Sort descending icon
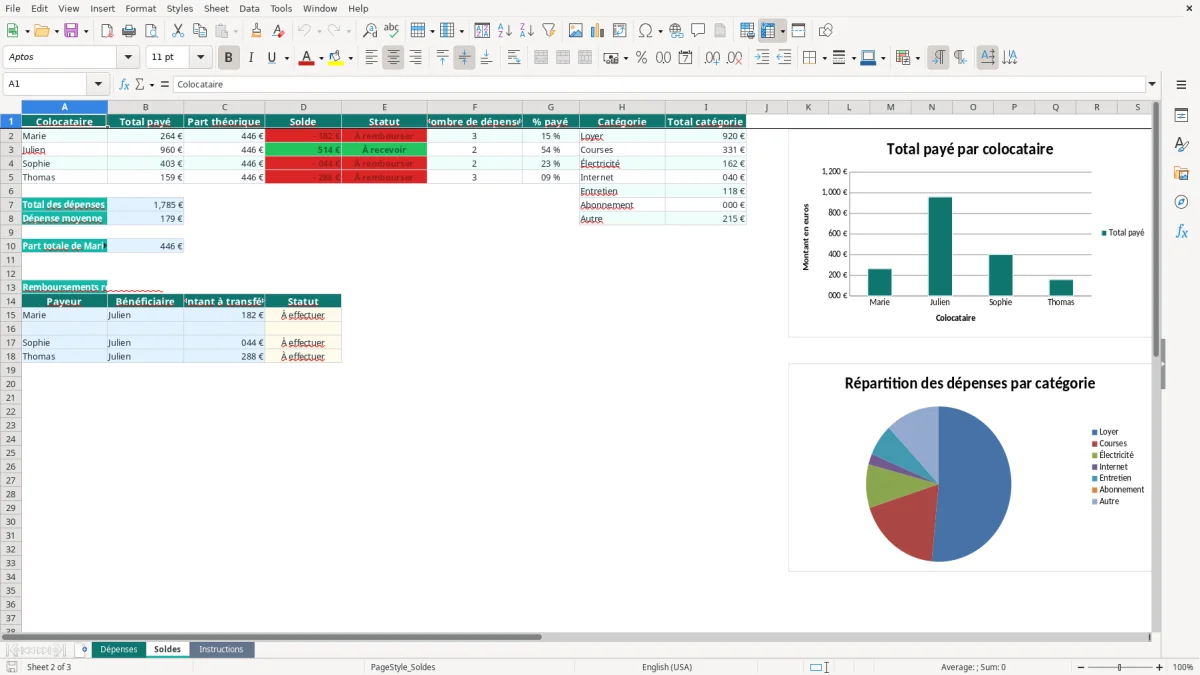This screenshot has height=675, width=1200. [x=527, y=31]
